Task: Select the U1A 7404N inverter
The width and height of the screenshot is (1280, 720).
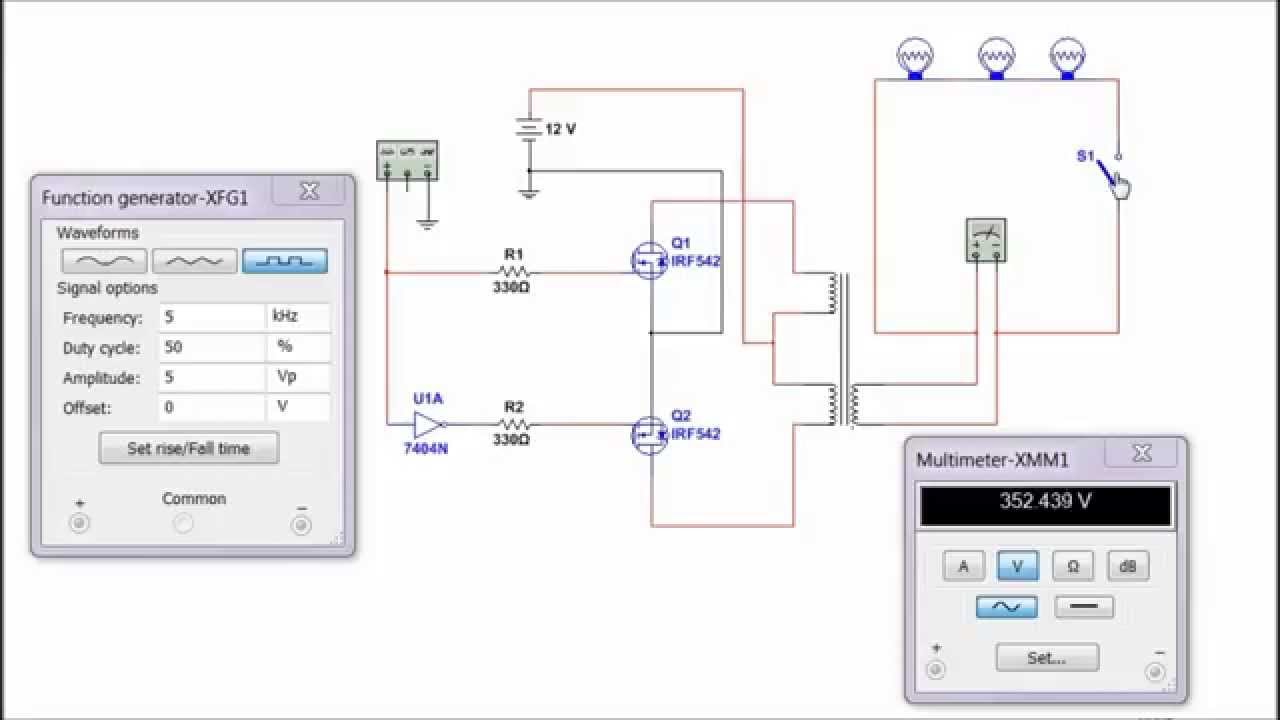Action: click(428, 424)
